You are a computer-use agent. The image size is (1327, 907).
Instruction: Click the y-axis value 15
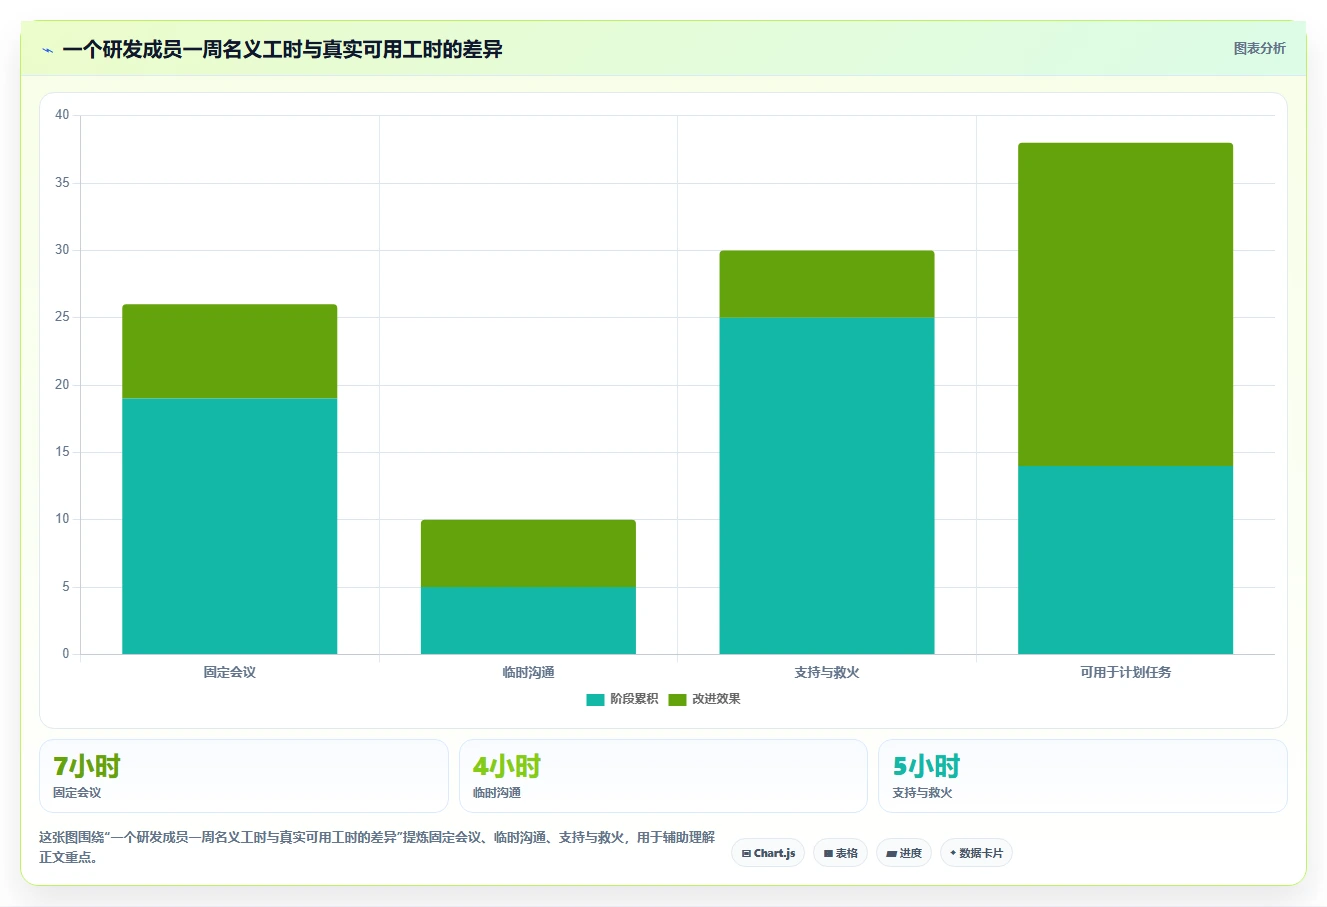pos(62,452)
